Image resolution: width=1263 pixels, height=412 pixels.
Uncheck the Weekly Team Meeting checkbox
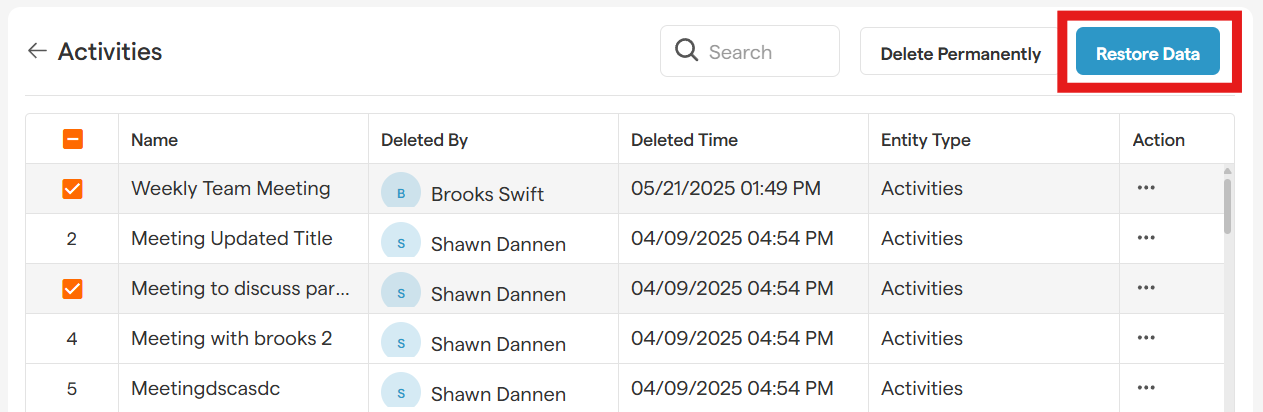pyautogui.click(x=72, y=189)
